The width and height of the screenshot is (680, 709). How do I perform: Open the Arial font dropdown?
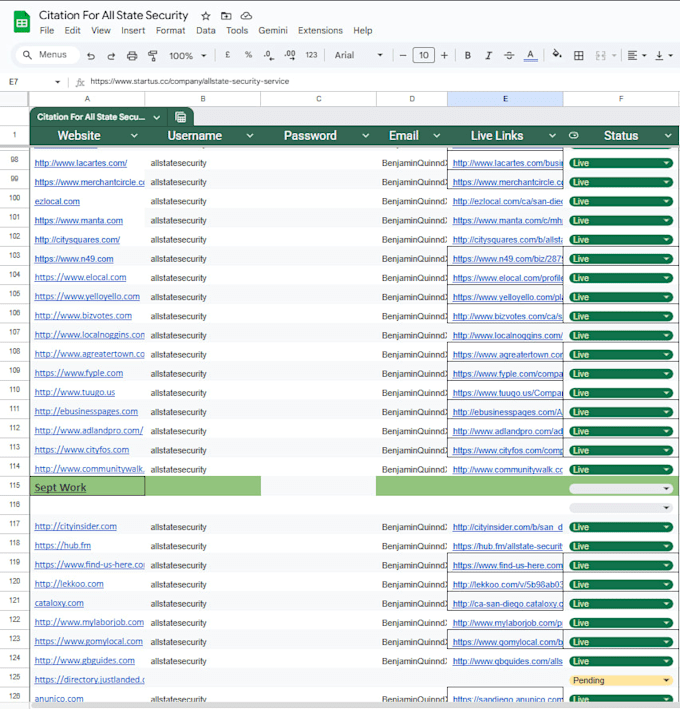359,55
